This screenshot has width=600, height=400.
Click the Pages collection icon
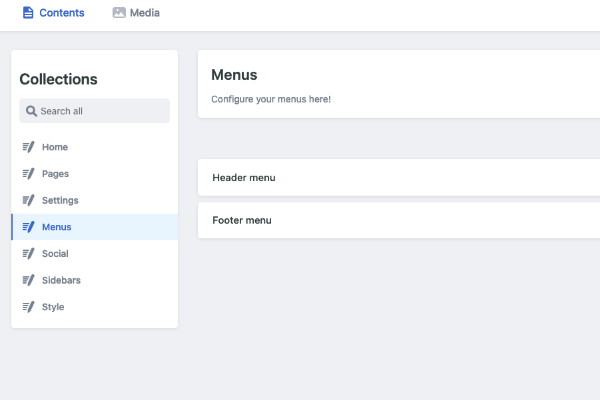click(x=28, y=174)
